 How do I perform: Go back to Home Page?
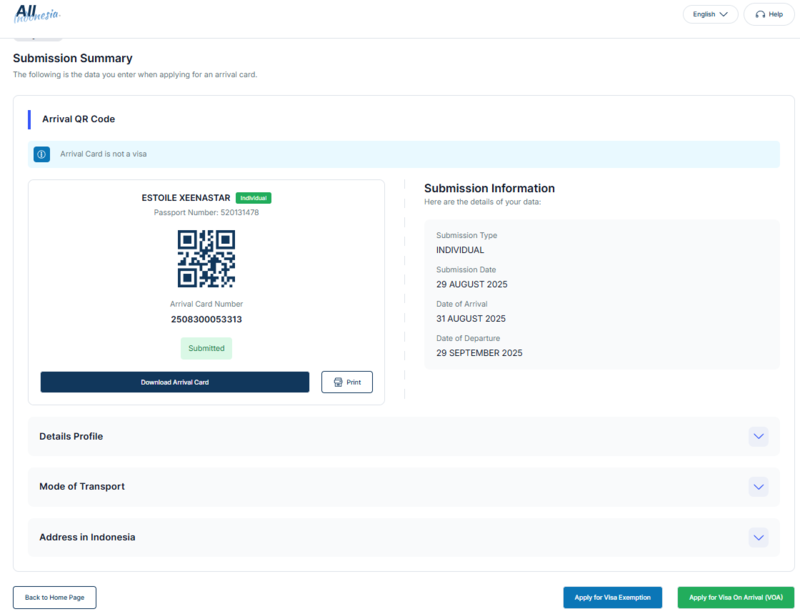click(55, 597)
